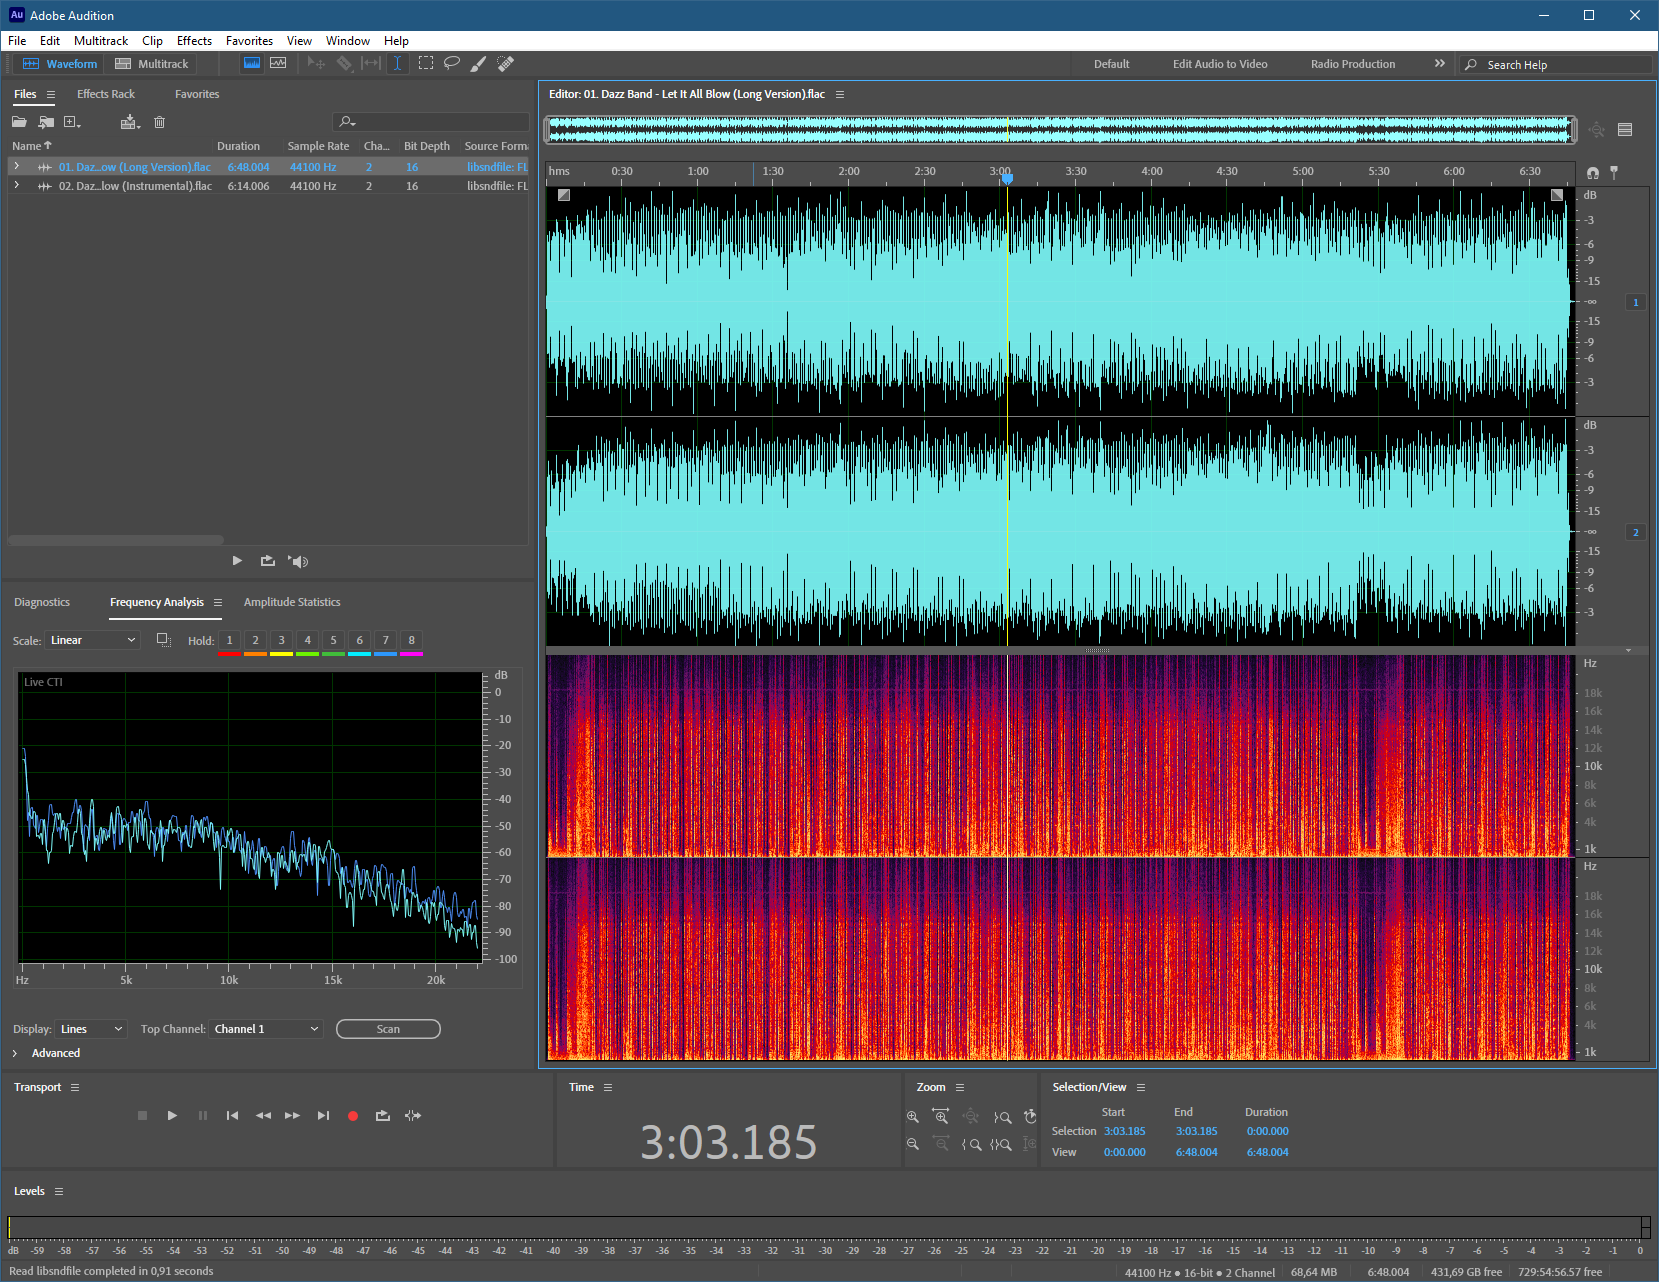Select the Default workspace
1659x1282 pixels.
pyautogui.click(x=1111, y=64)
